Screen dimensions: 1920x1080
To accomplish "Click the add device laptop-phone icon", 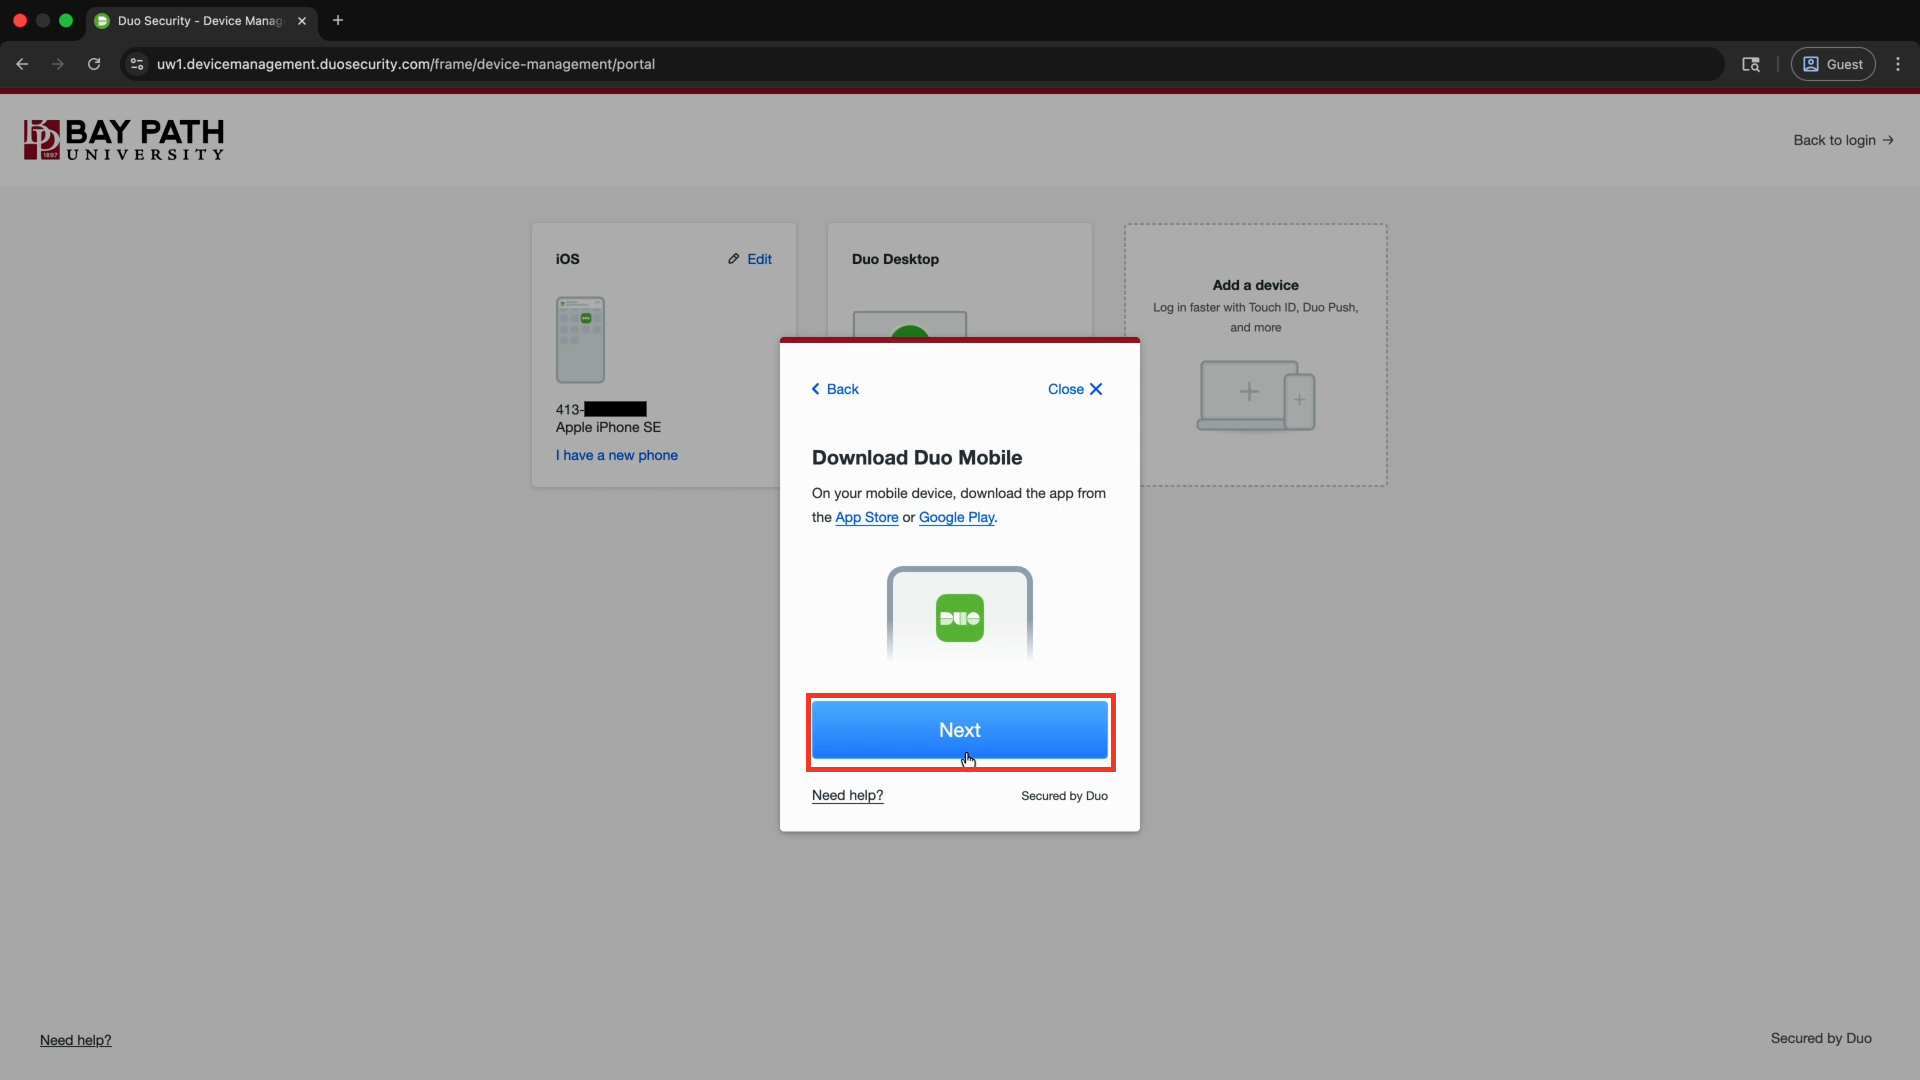I will point(1256,396).
